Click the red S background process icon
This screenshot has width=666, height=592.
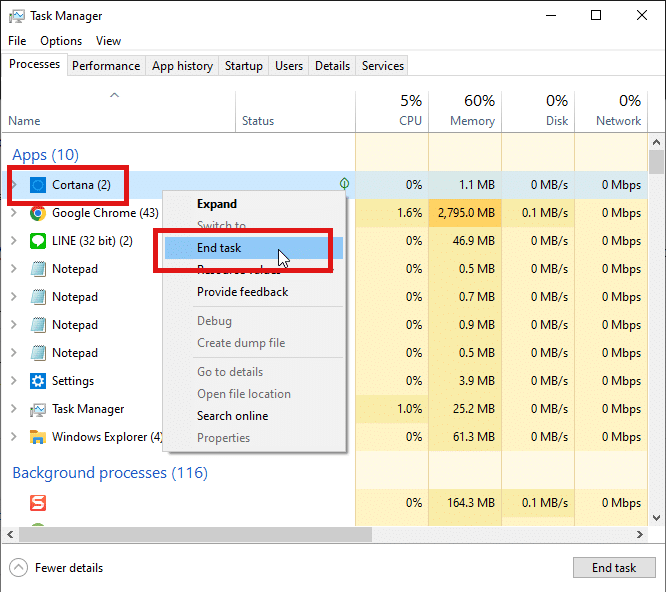pyautogui.click(x=38, y=503)
